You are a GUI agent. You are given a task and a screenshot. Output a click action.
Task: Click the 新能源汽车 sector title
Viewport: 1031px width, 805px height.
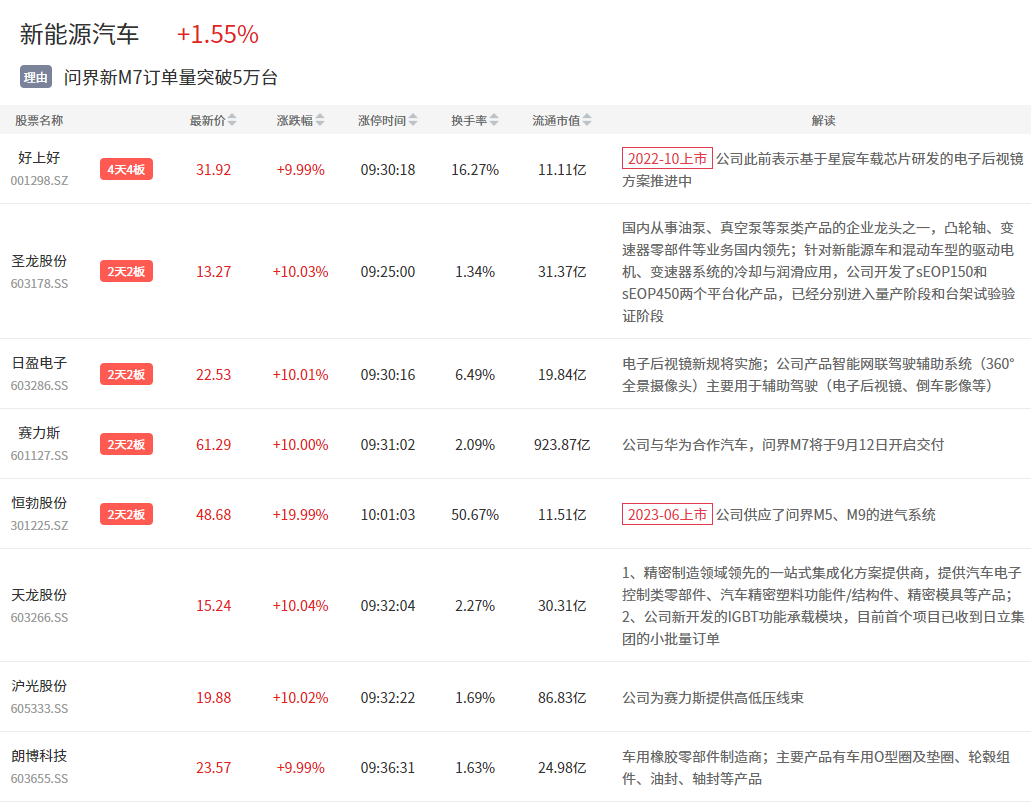(79, 34)
